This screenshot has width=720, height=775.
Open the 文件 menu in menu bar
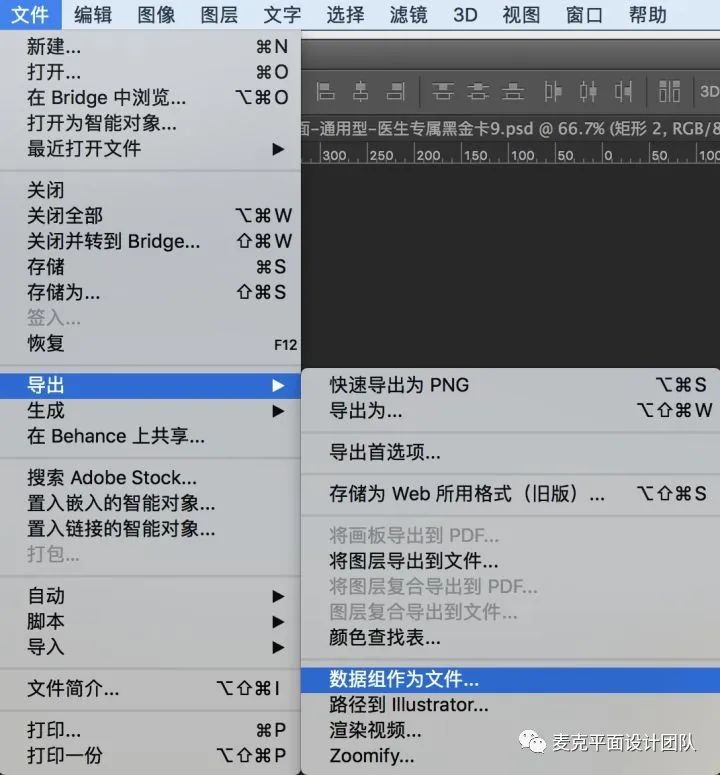(30, 15)
